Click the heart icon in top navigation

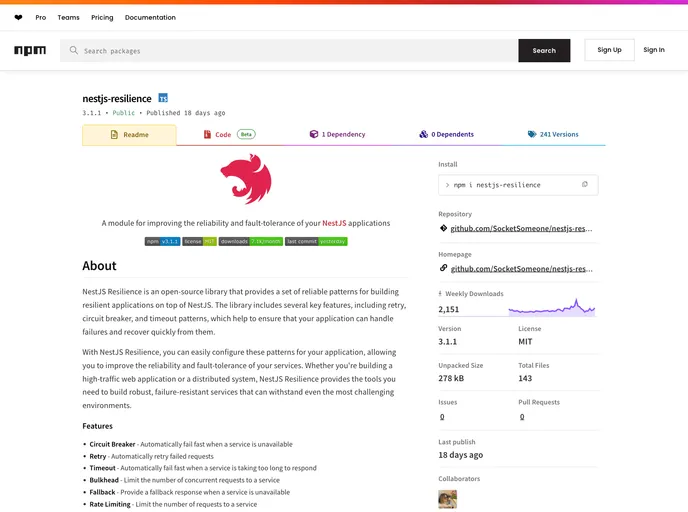tap(18, 18)
